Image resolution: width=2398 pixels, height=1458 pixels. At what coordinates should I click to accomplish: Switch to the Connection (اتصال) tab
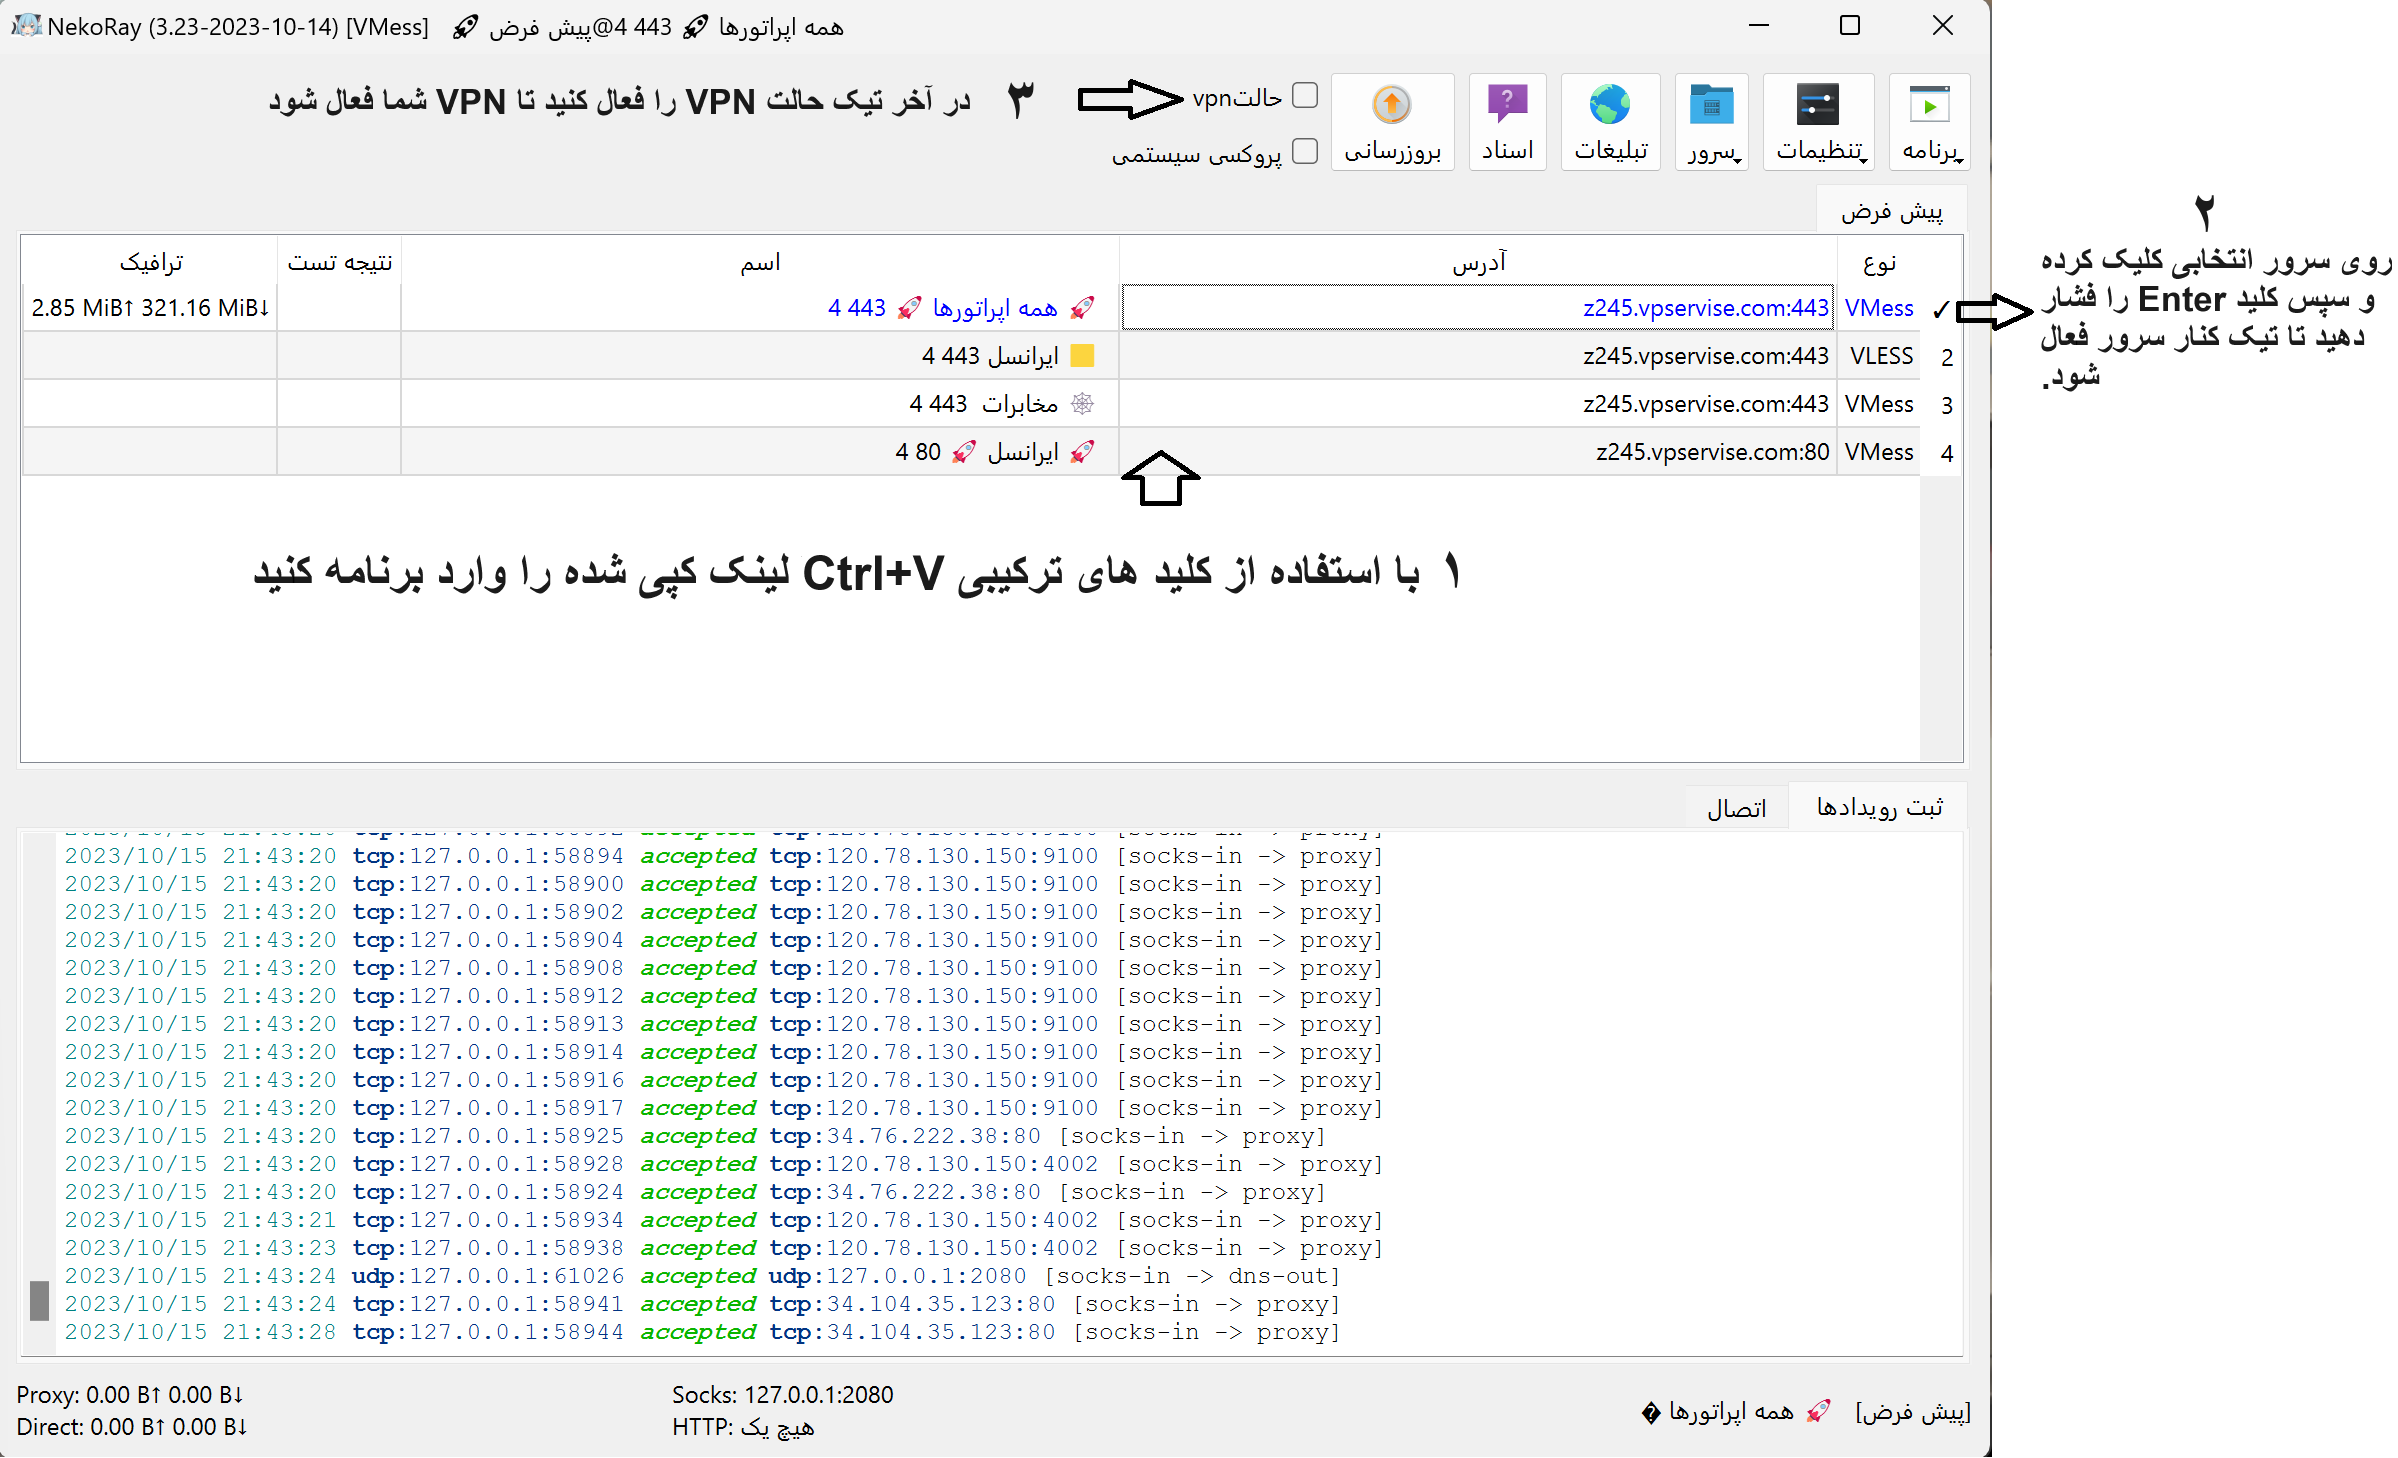(x=1736, y=808)
